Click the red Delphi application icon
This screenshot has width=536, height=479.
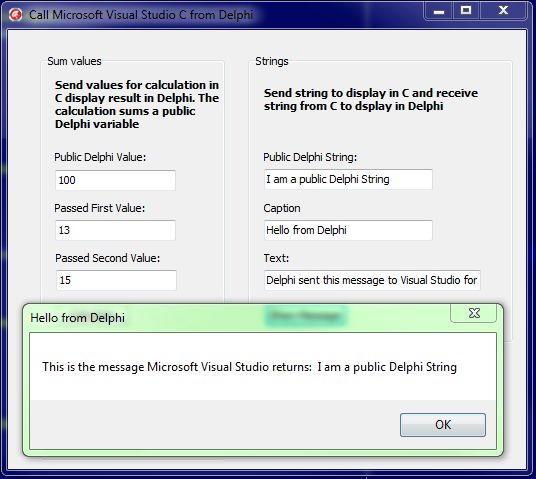coord(16,15)
